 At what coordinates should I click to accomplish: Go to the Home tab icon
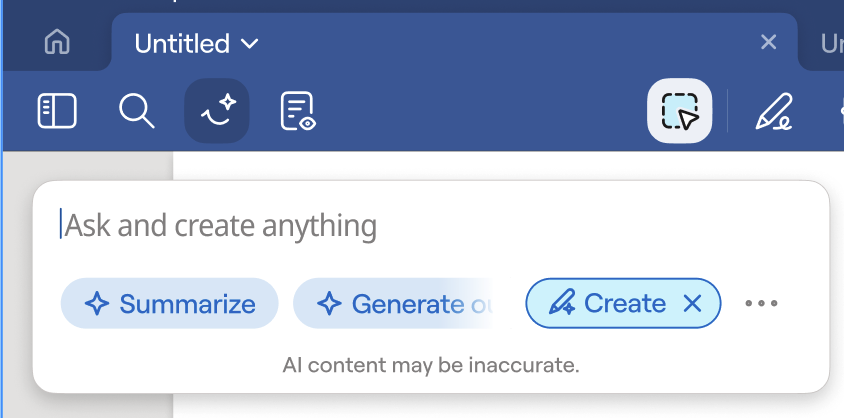point(58,43)
